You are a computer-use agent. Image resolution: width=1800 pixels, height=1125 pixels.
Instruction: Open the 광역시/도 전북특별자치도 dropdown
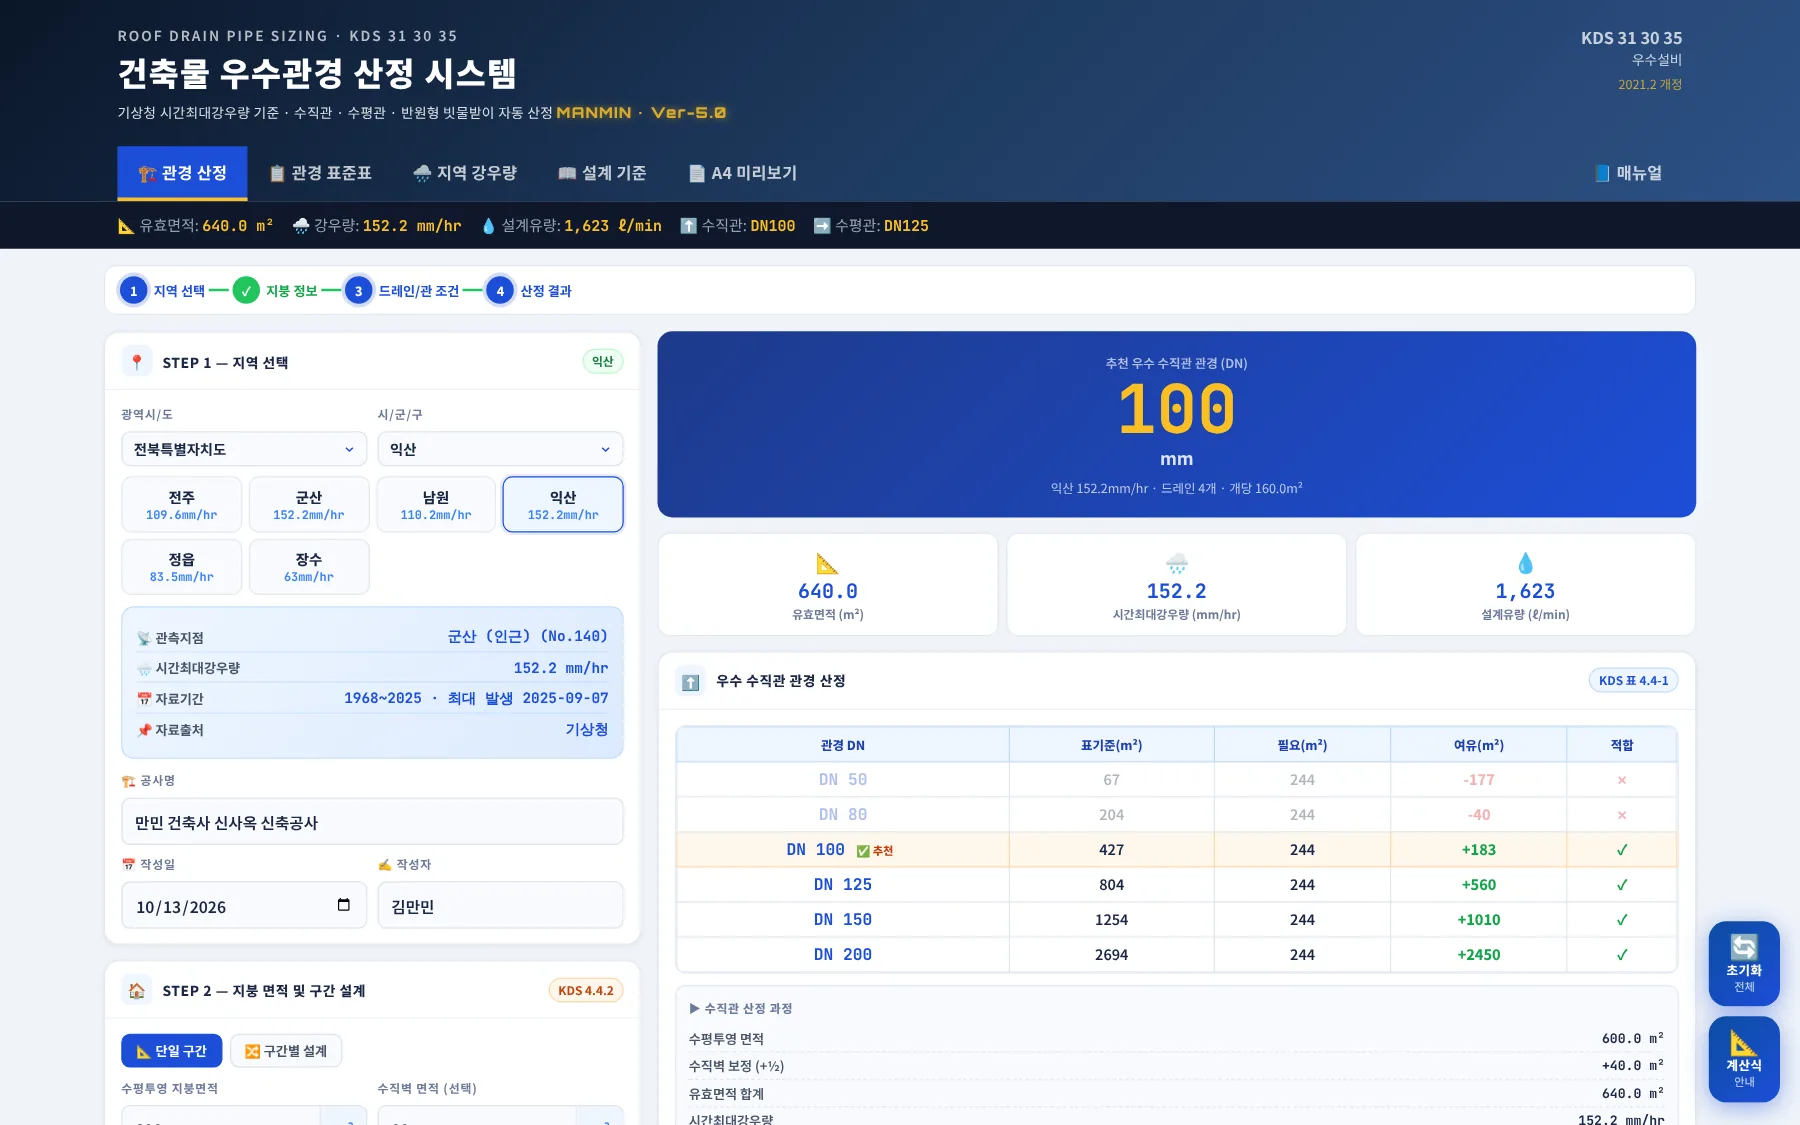coord(244,449)
